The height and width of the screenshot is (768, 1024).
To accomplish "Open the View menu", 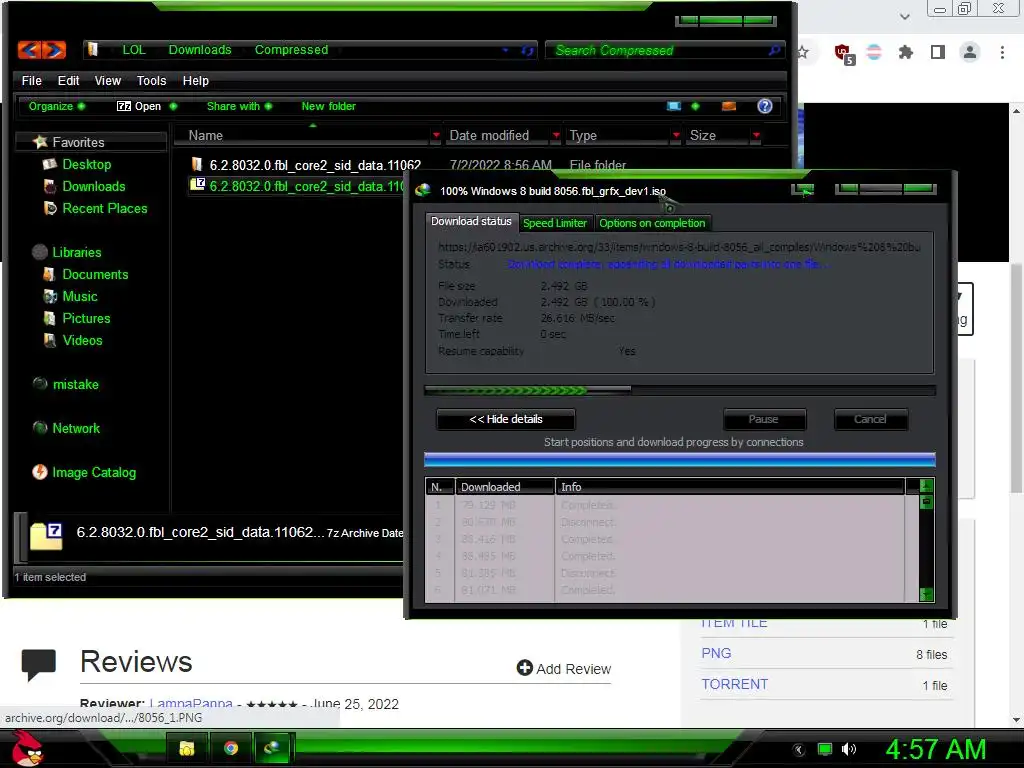I will 108,80.
